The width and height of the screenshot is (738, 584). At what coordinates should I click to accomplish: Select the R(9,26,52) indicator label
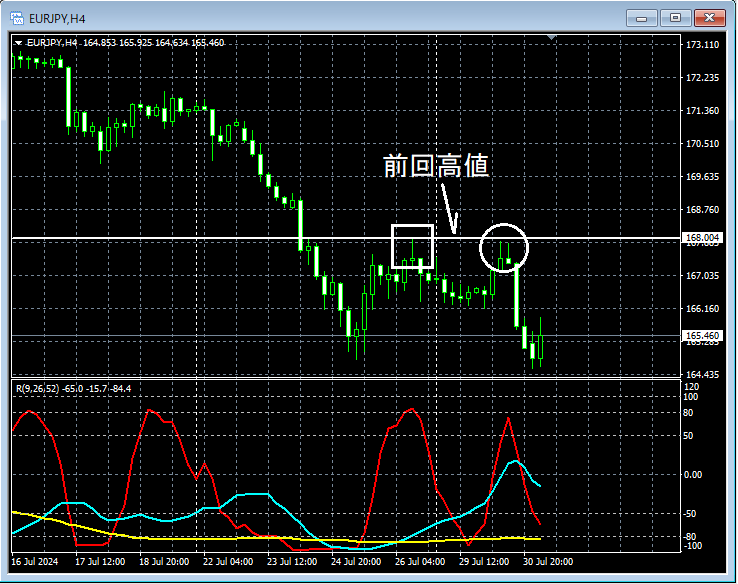point(38,389)
